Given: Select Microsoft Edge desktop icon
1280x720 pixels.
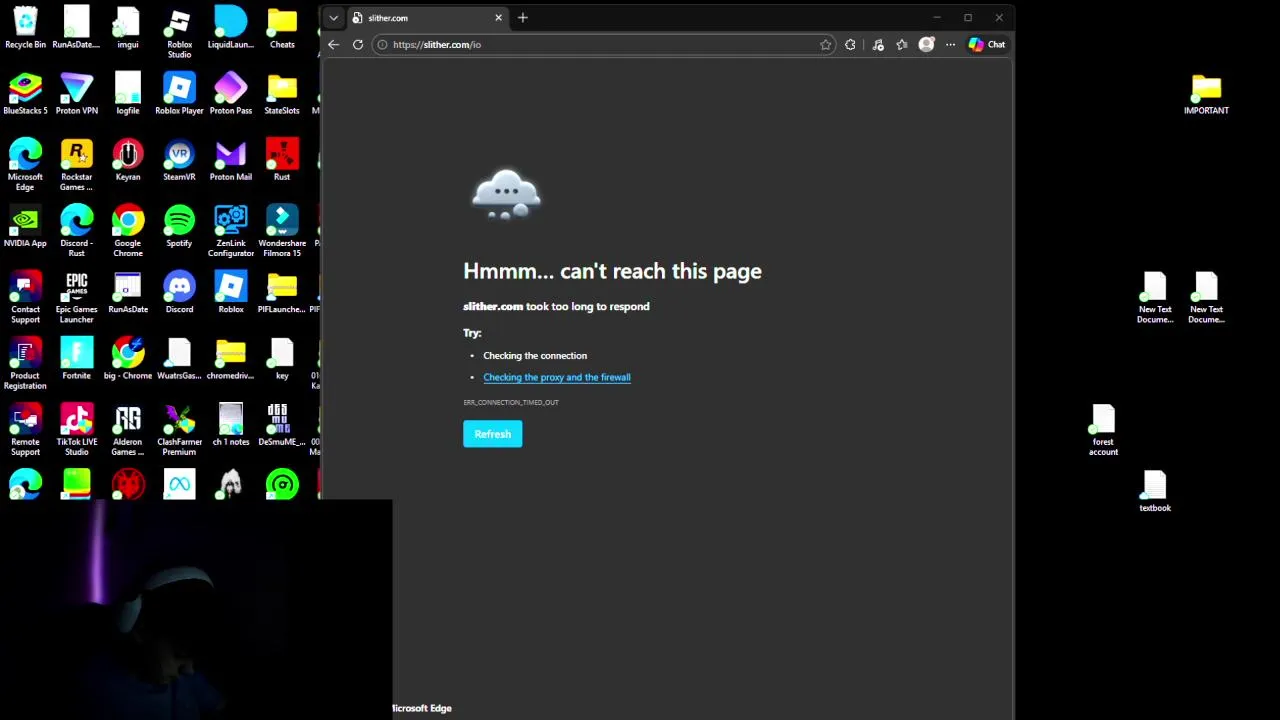Looking at the screenshot, I should pyautogui.click(x=25, y=165).
